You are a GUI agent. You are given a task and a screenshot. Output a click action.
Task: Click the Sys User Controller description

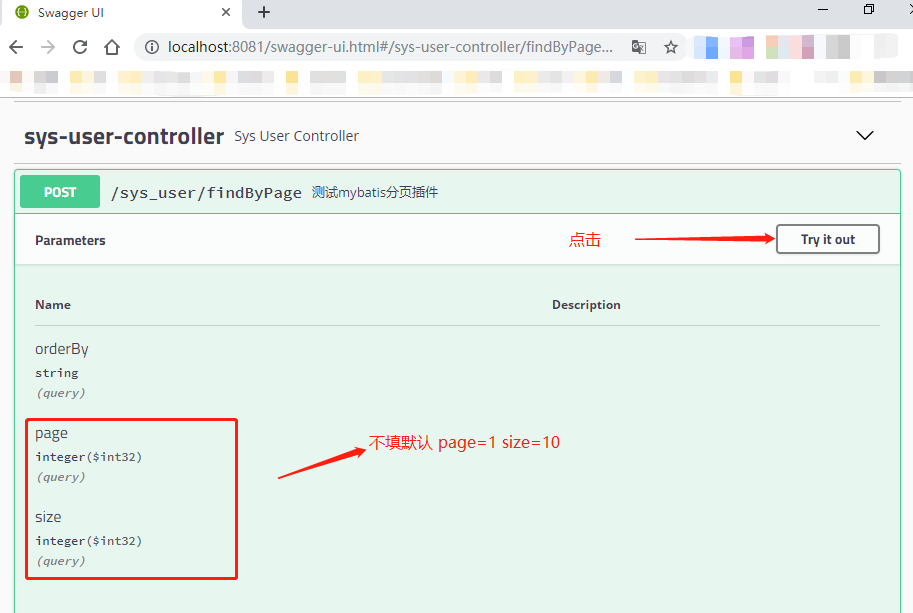(296, 136)
